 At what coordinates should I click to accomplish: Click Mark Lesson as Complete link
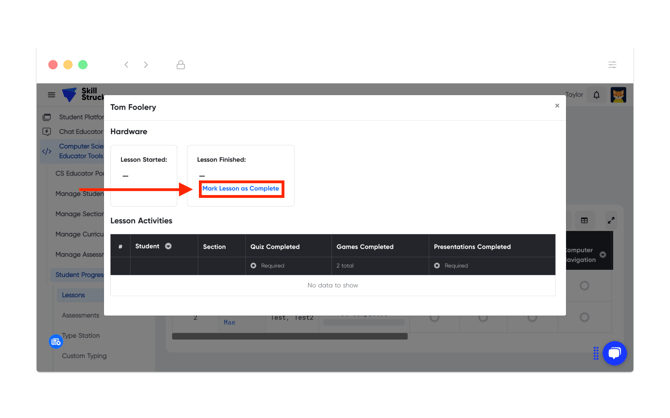click(241, 188)
